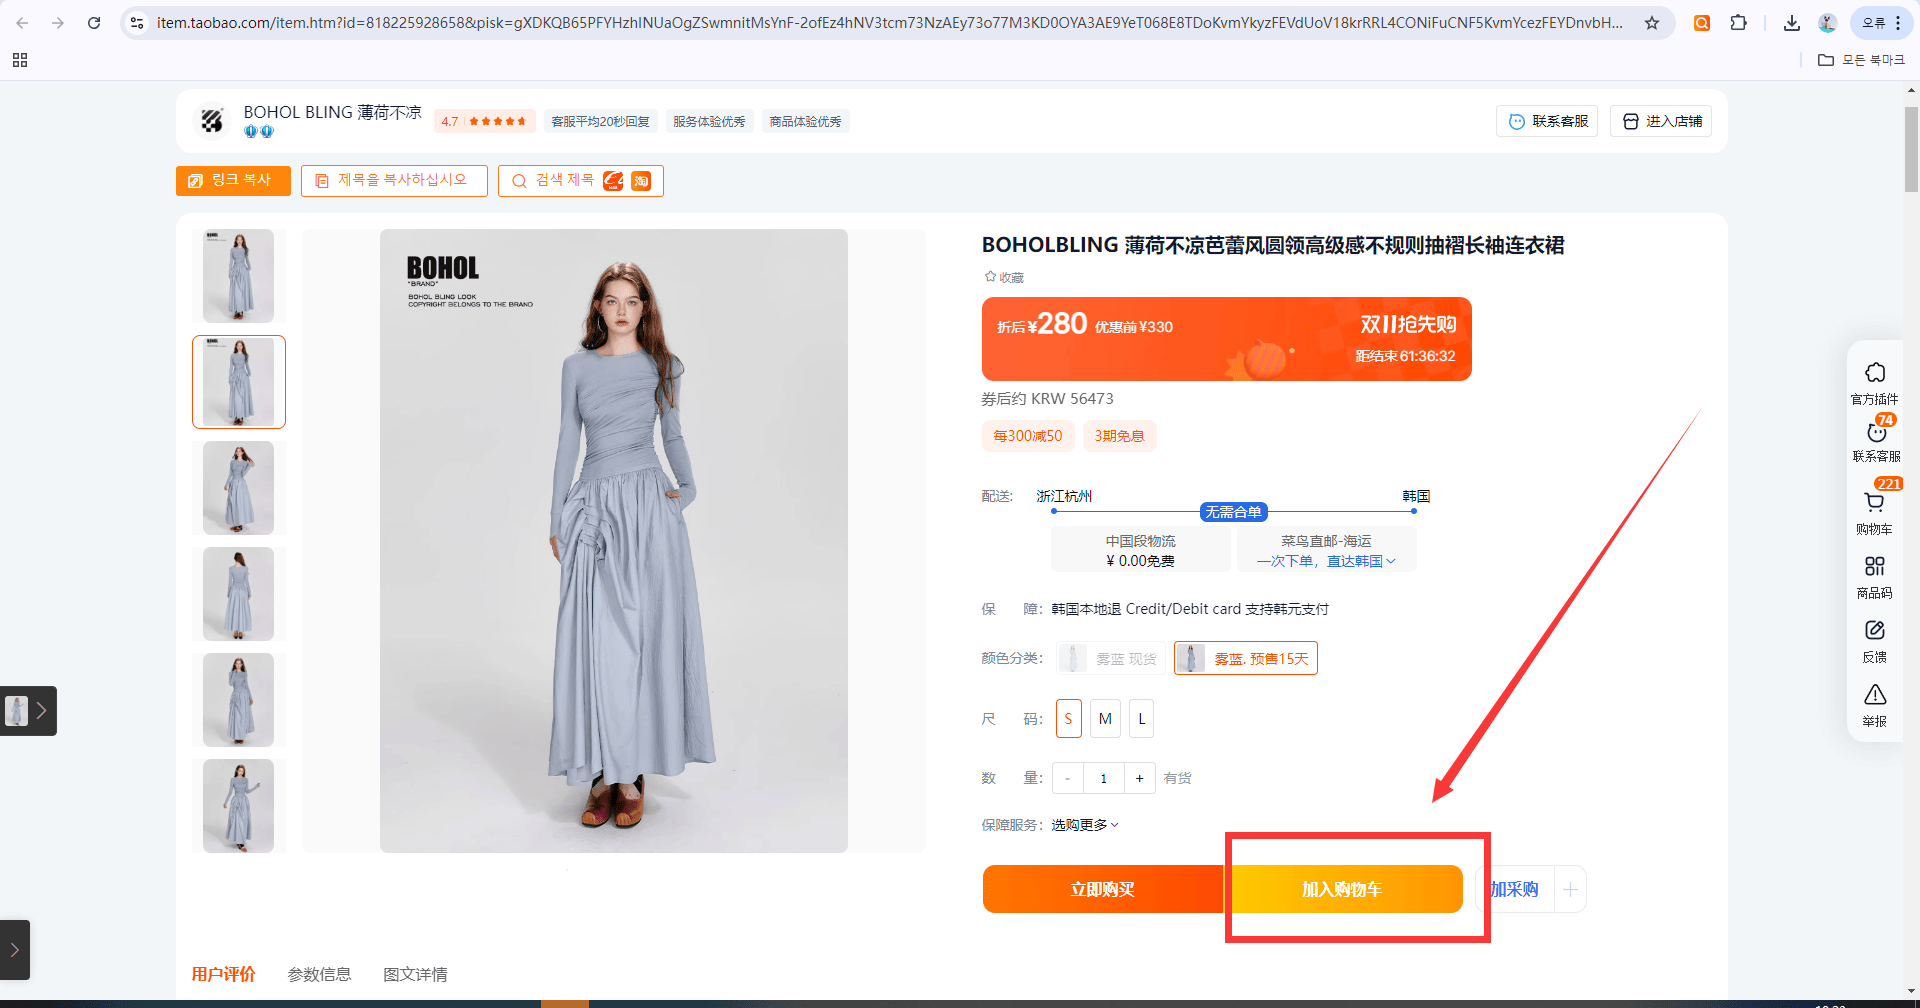Select size S option

pos(1068,719)
